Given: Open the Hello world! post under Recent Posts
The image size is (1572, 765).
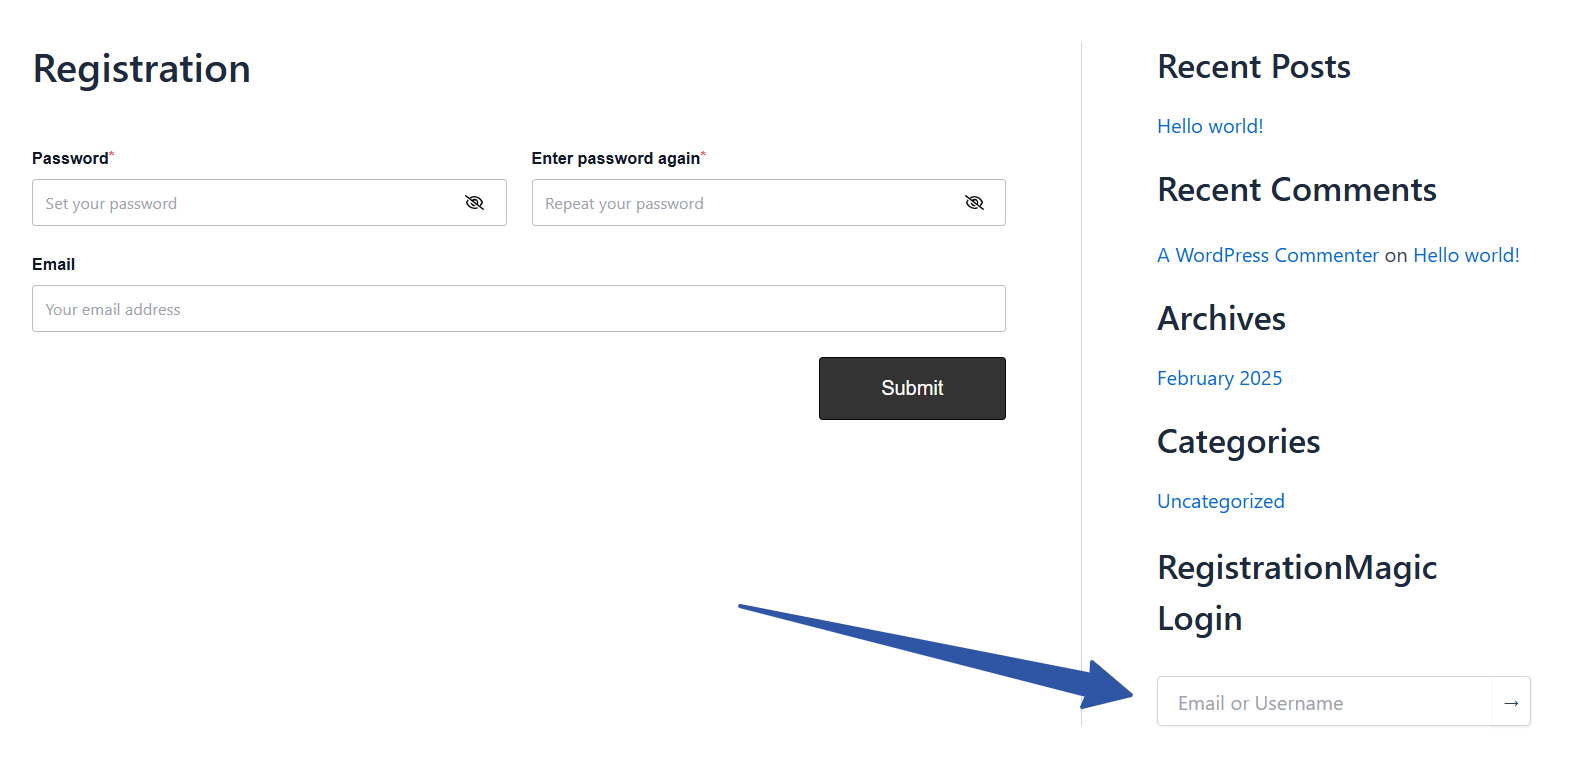Looking at the screenshot, I should tap(1210, 126).
